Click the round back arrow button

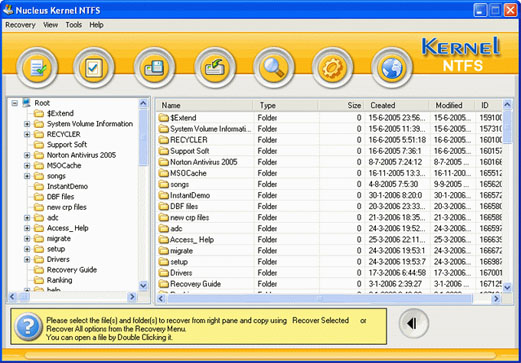coord(414,323)
